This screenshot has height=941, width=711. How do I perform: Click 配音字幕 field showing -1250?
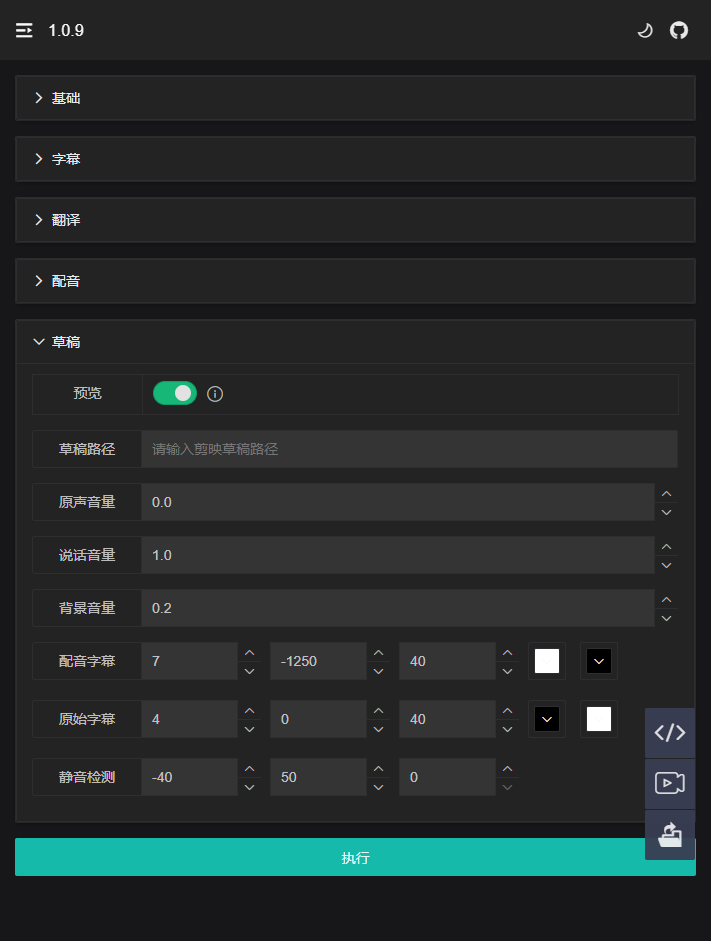point(318,661)
